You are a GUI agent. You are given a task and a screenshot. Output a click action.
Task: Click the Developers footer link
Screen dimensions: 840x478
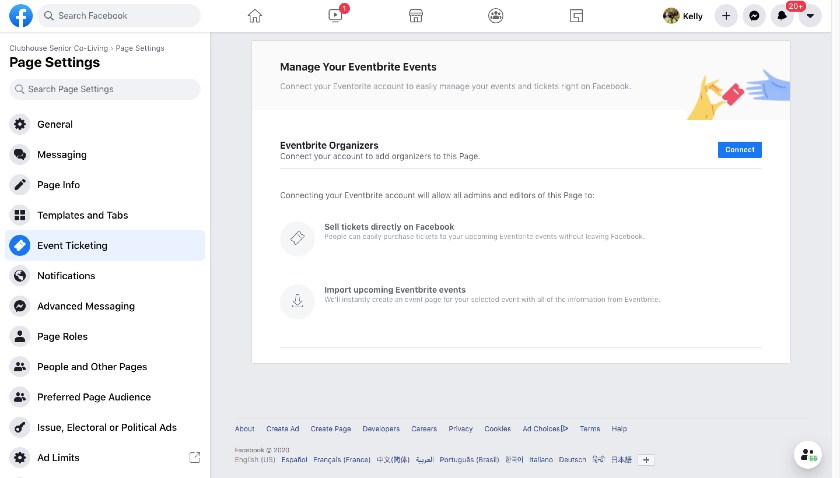(381, 429)
